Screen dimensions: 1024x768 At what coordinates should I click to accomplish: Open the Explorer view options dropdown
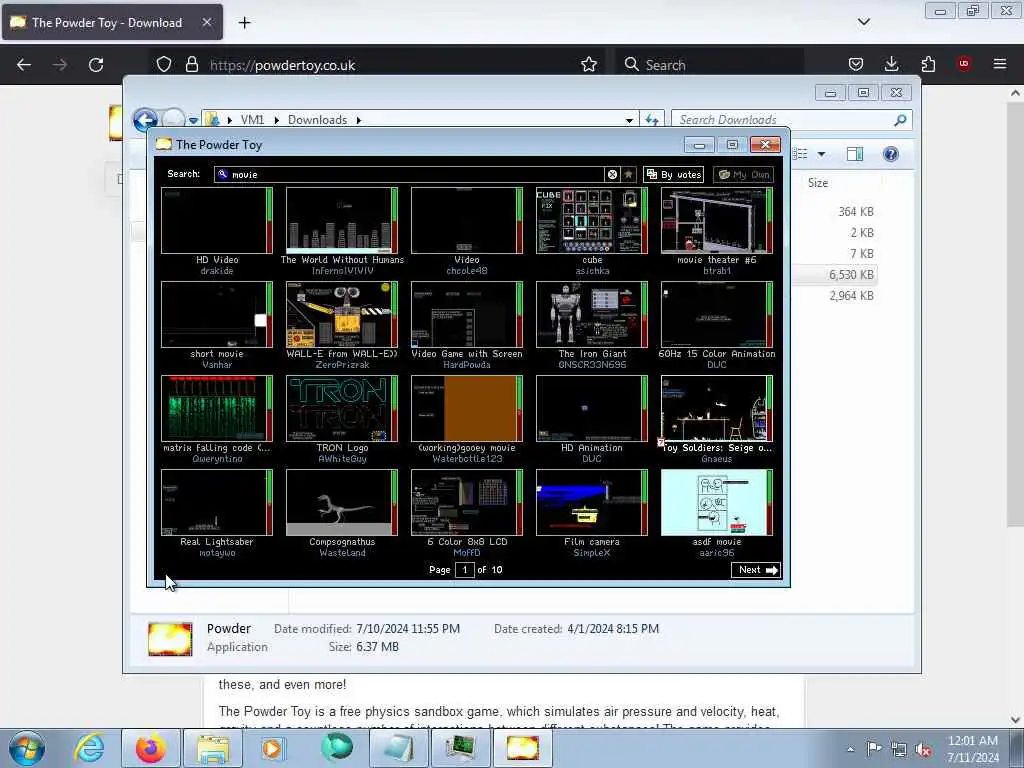point(822,154)
